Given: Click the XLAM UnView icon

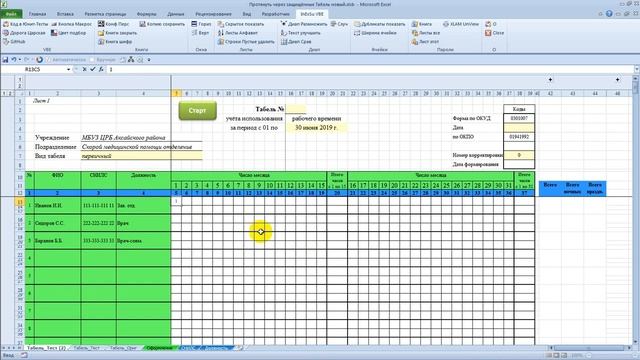Looking at the screenshot, I should tap(446, 24).
